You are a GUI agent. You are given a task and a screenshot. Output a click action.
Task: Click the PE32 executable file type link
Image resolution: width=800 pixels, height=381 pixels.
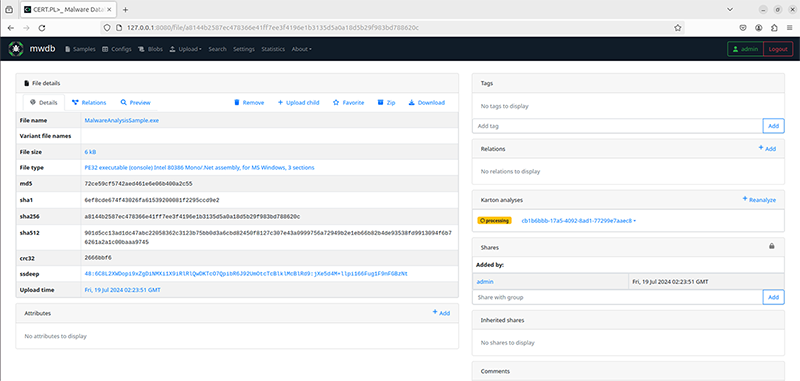coord(199,167)
